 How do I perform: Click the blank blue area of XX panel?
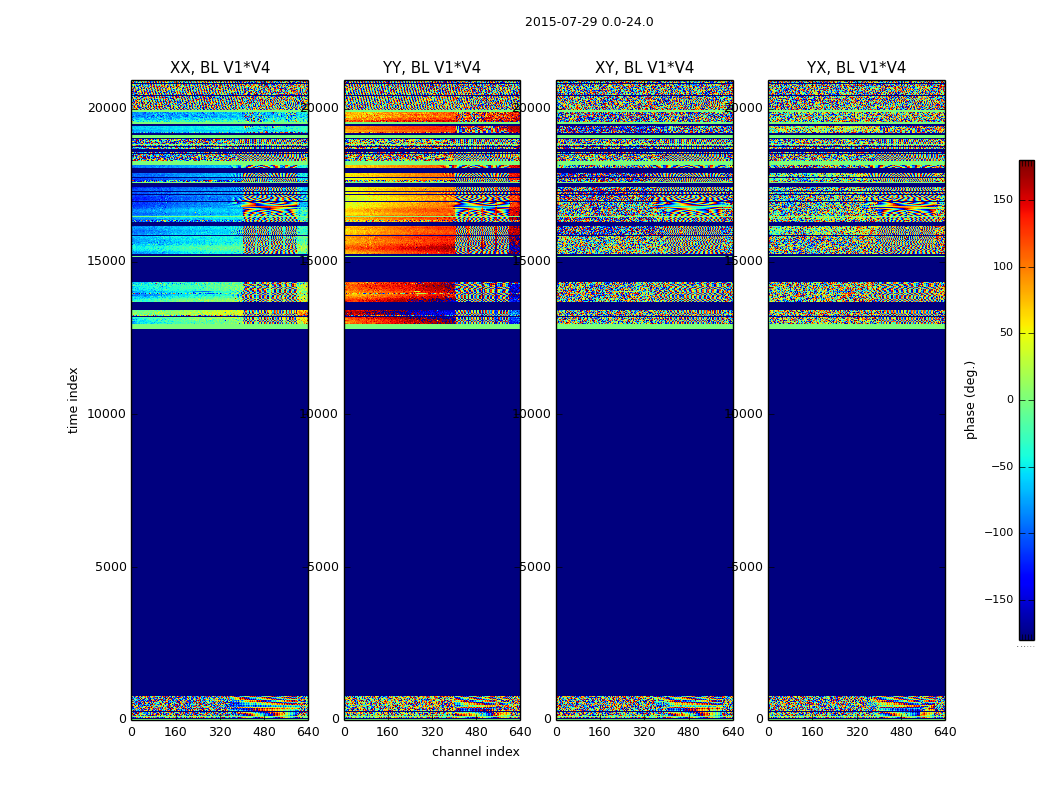[220, 500]
